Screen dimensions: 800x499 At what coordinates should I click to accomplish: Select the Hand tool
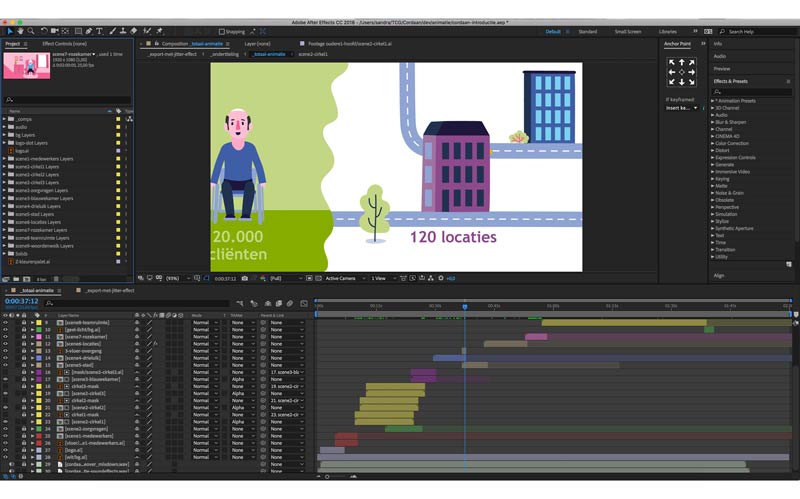(x=20, y=32)
